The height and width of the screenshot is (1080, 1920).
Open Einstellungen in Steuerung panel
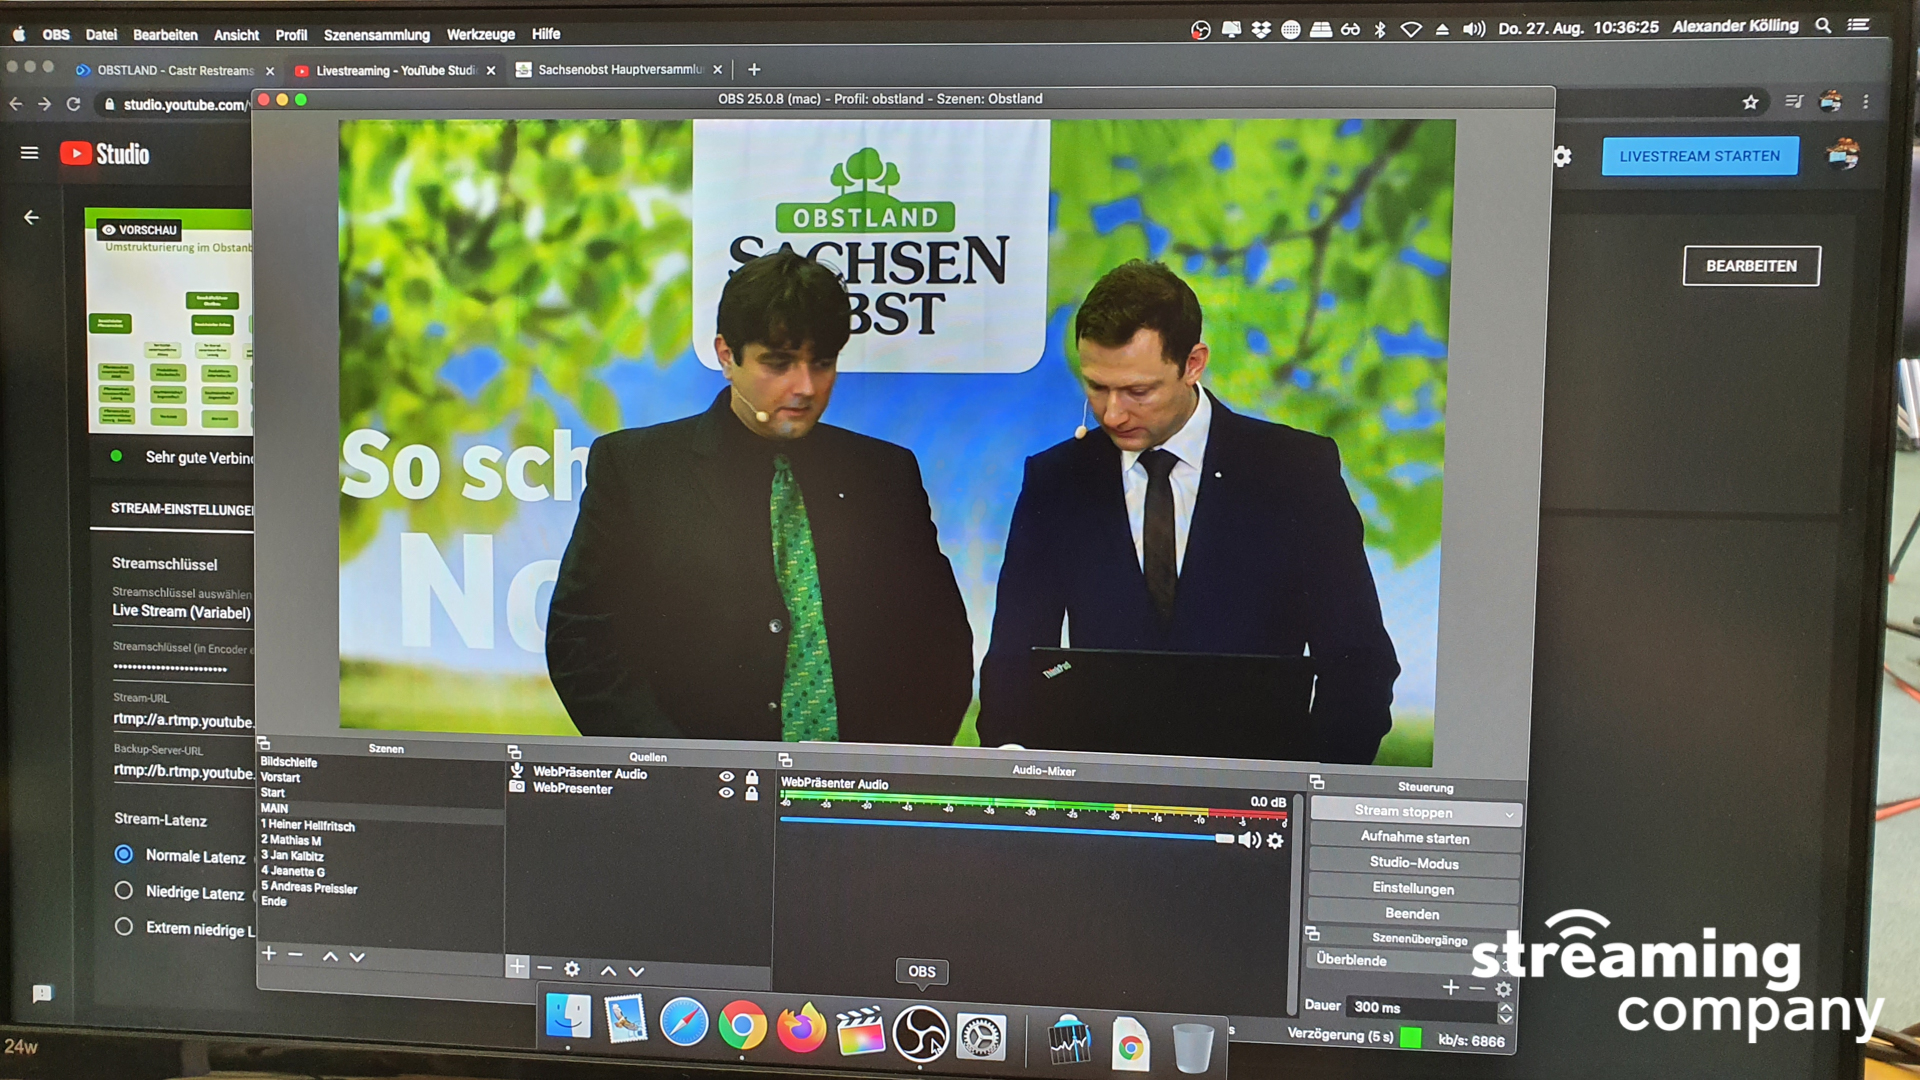click(x=1413, y=888)
